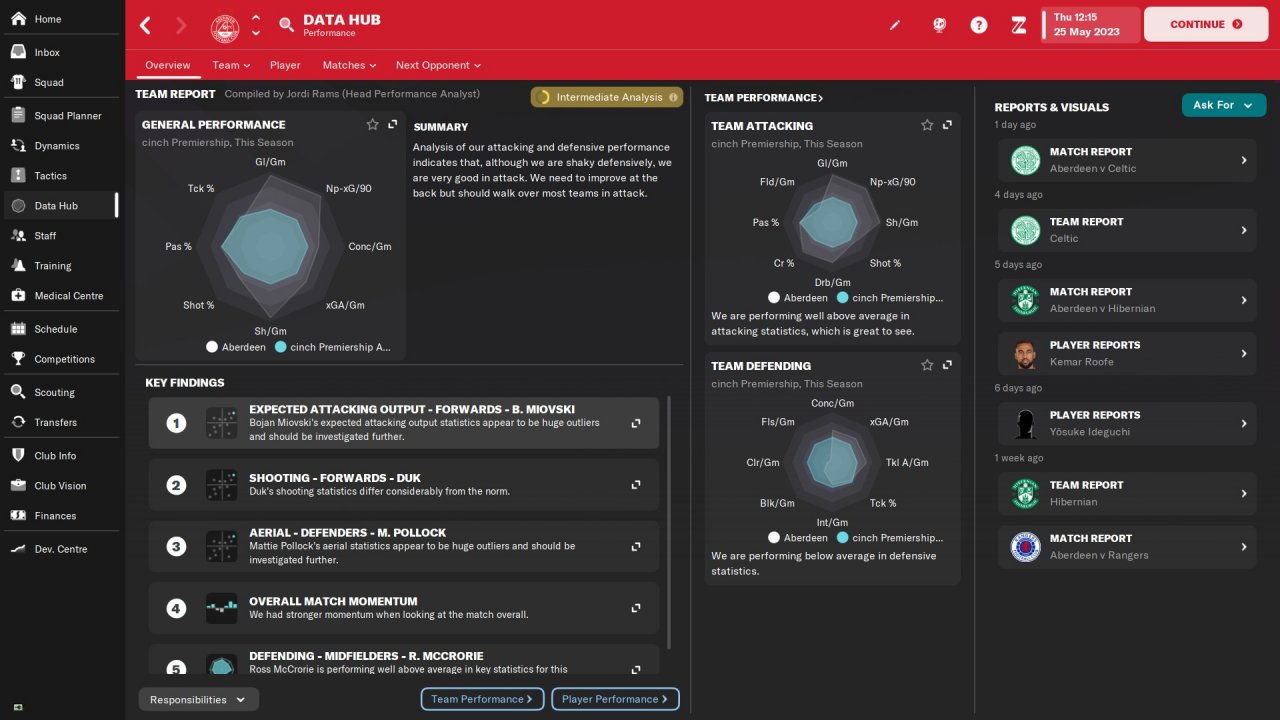Click the Club Info shield icon

click(x=18, y=455)
